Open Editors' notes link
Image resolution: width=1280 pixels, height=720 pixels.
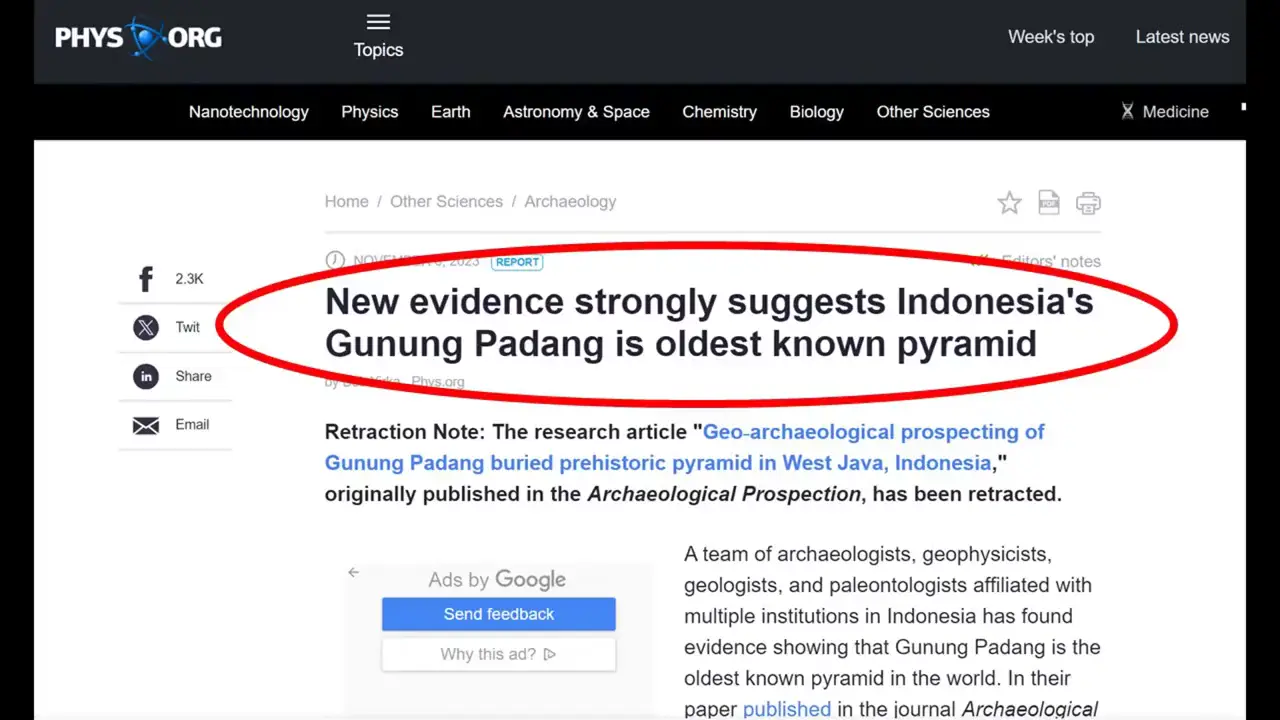tap(1050, 261)
